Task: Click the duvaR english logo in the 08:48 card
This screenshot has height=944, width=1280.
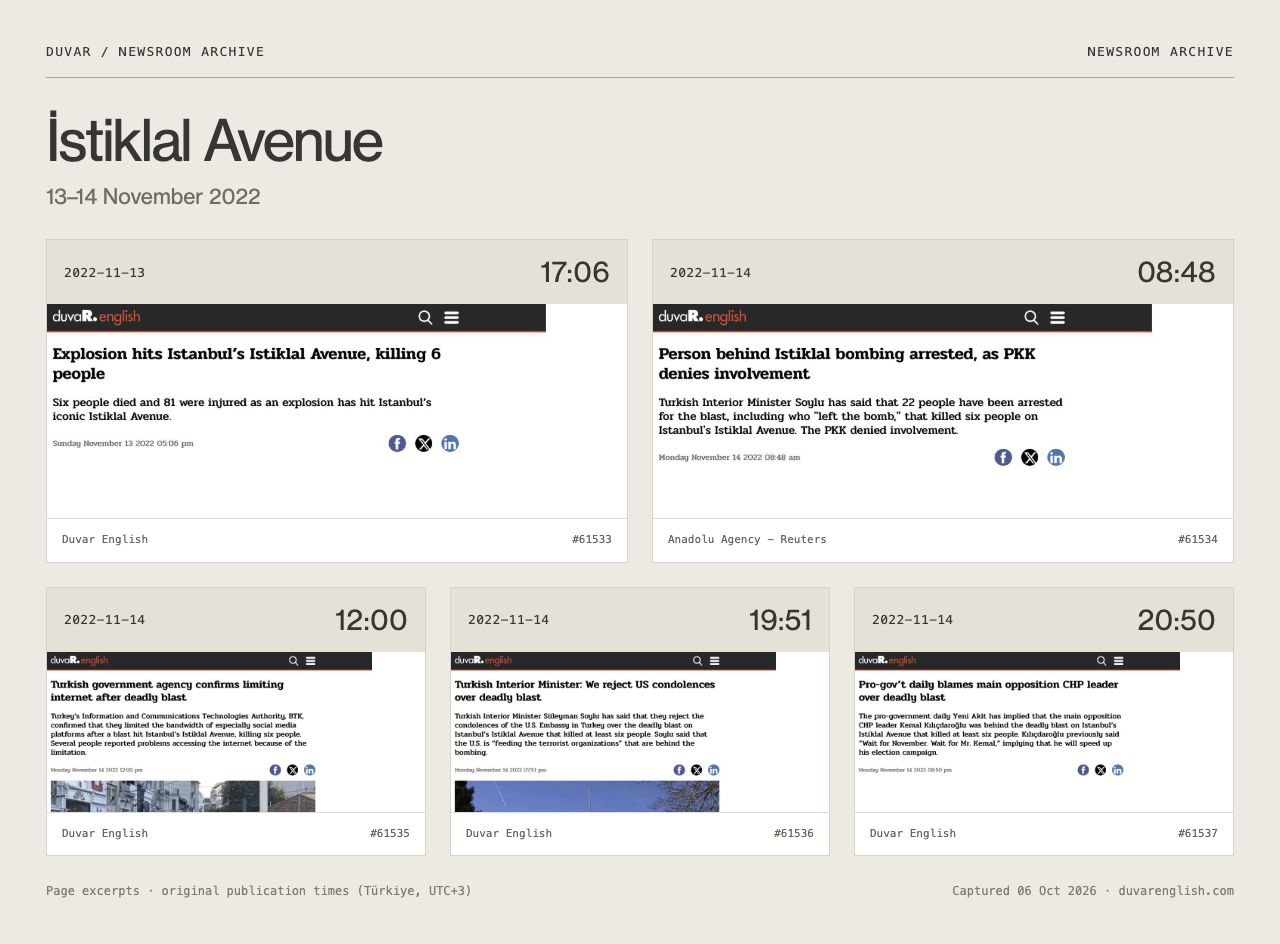Action: click(702, 317)
